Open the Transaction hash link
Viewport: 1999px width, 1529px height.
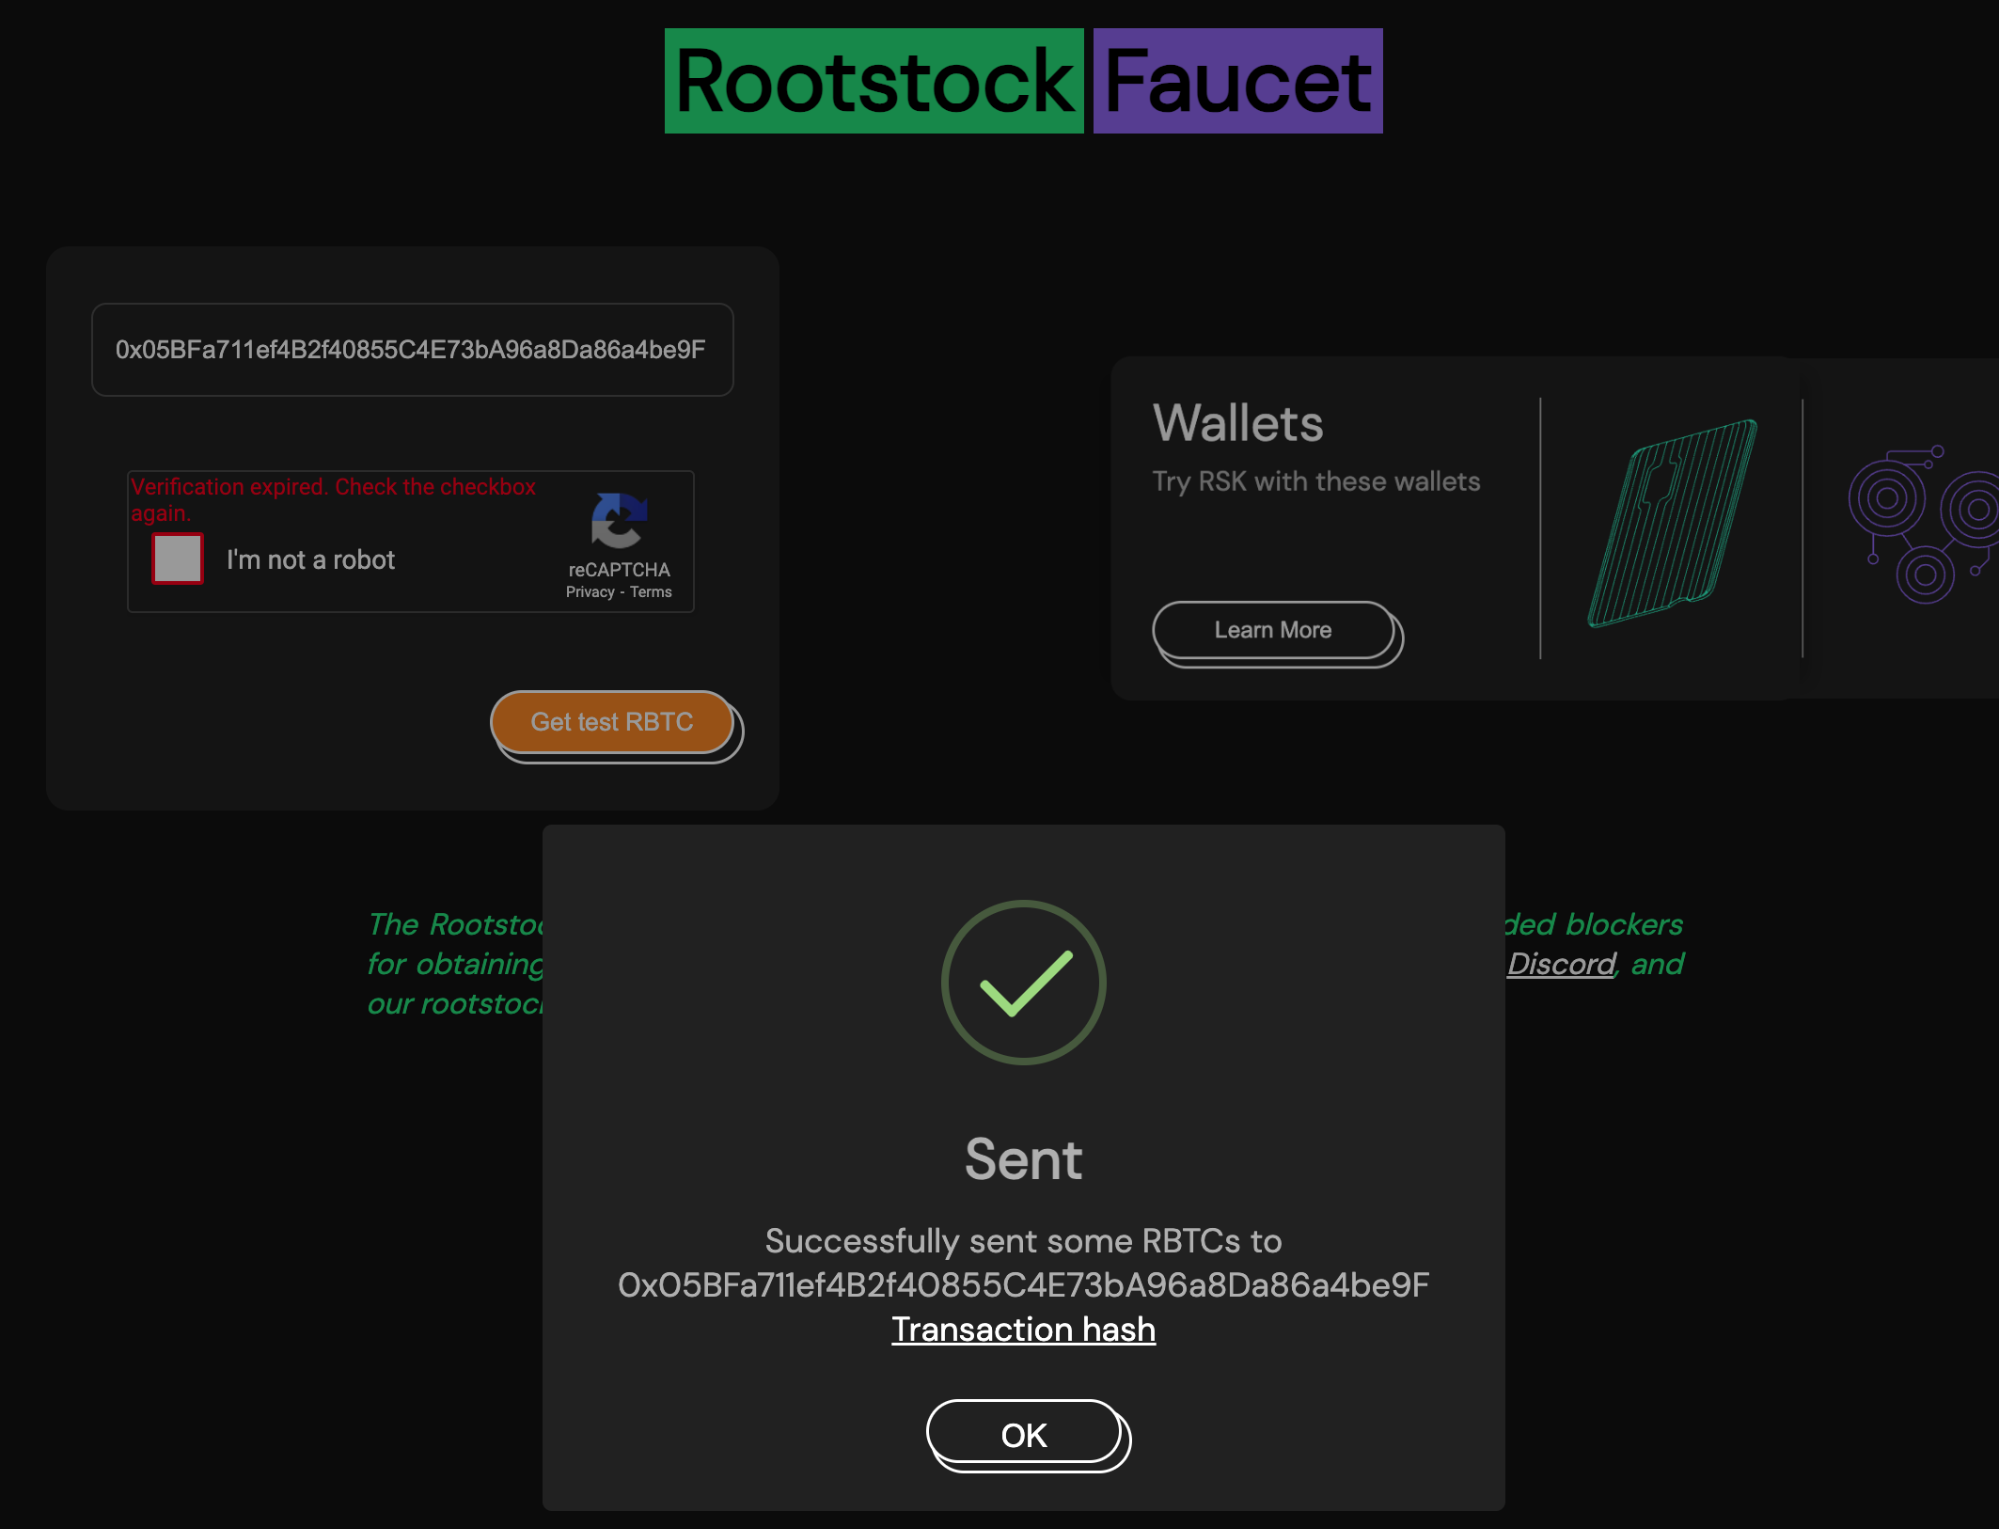1023,1328
